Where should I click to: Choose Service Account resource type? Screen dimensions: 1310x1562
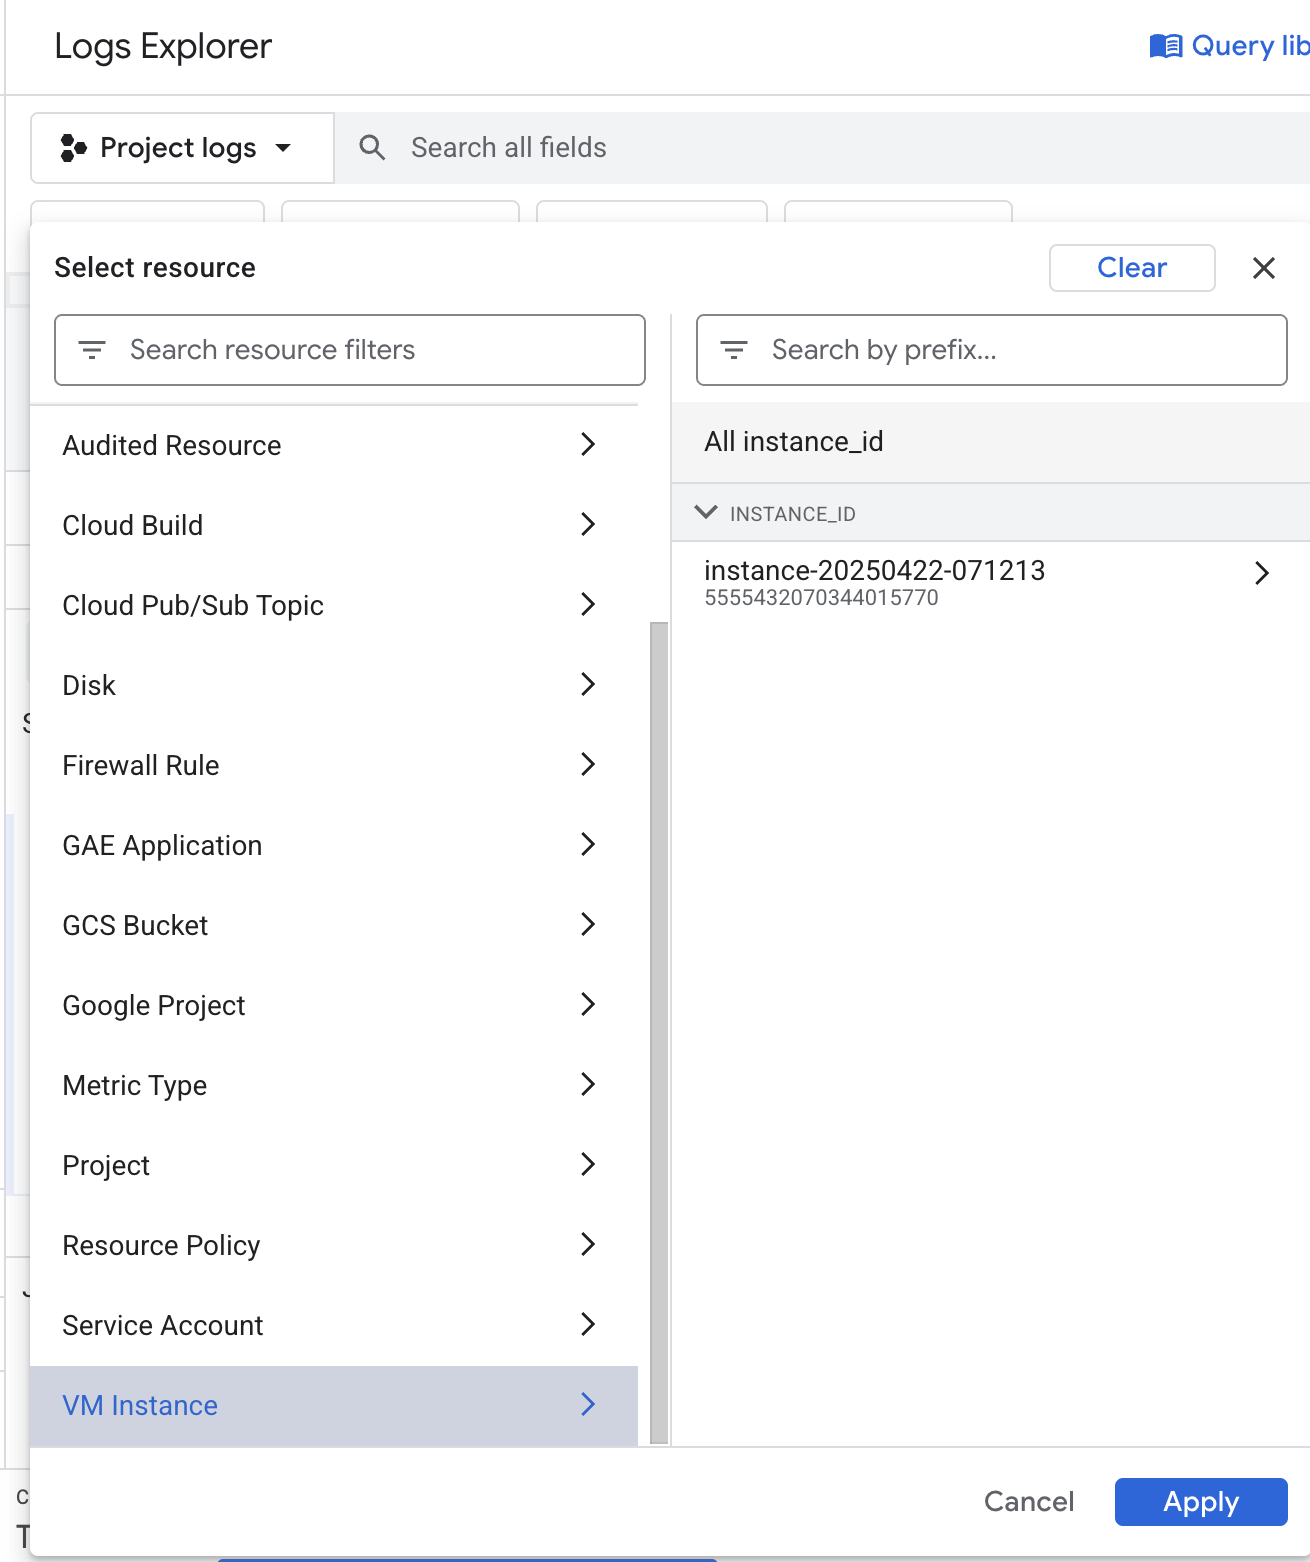click(334, 1325)
